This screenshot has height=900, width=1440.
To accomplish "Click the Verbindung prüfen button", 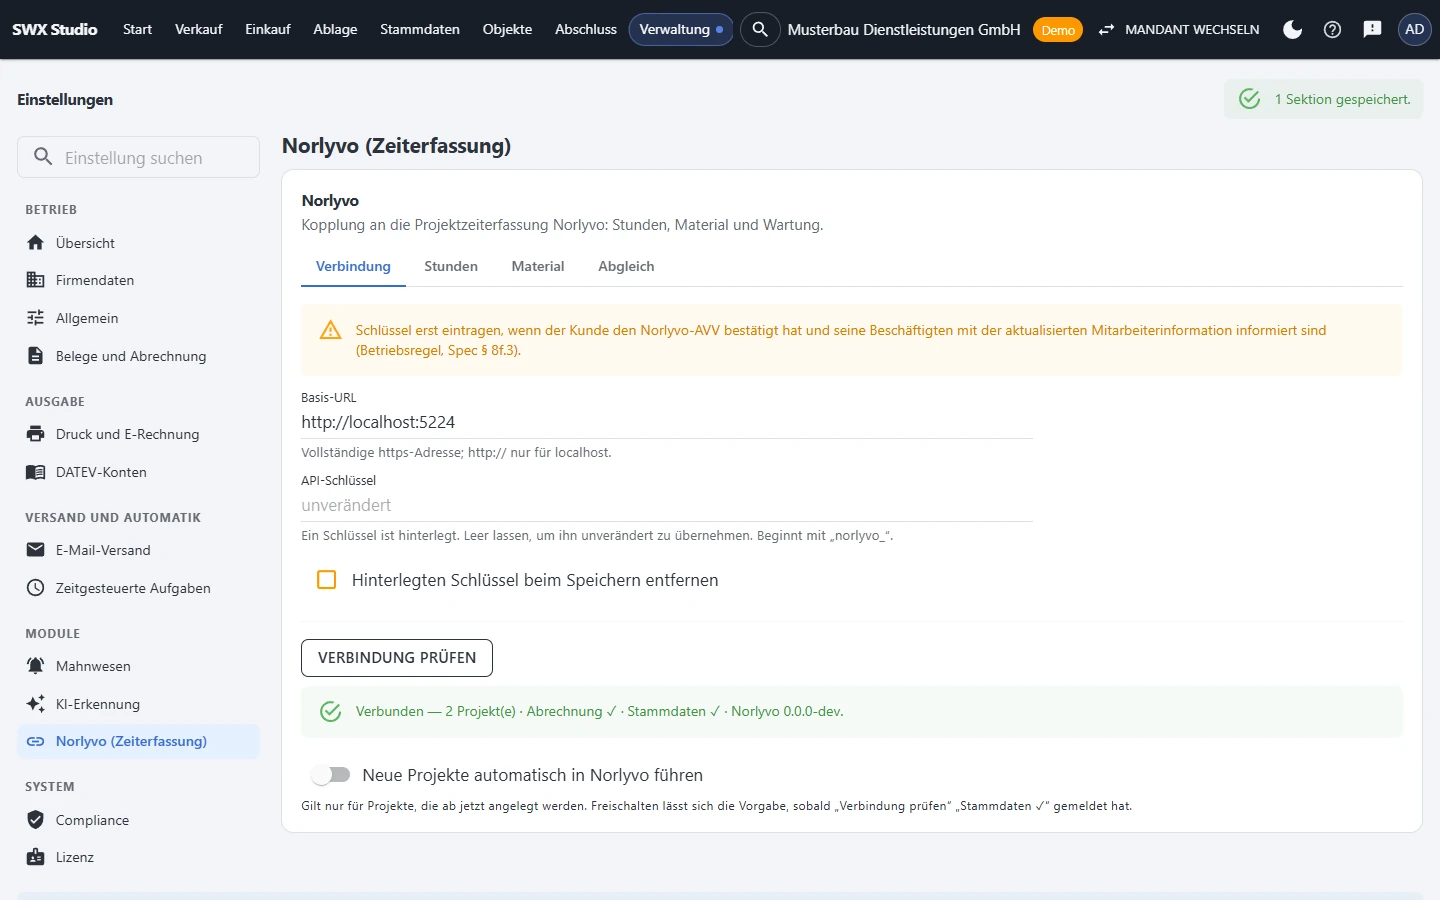I will [397, 658].
